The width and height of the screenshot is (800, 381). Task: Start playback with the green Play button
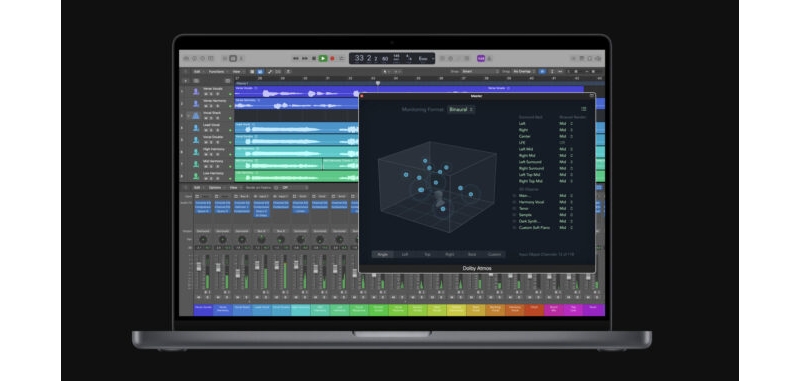322,59
